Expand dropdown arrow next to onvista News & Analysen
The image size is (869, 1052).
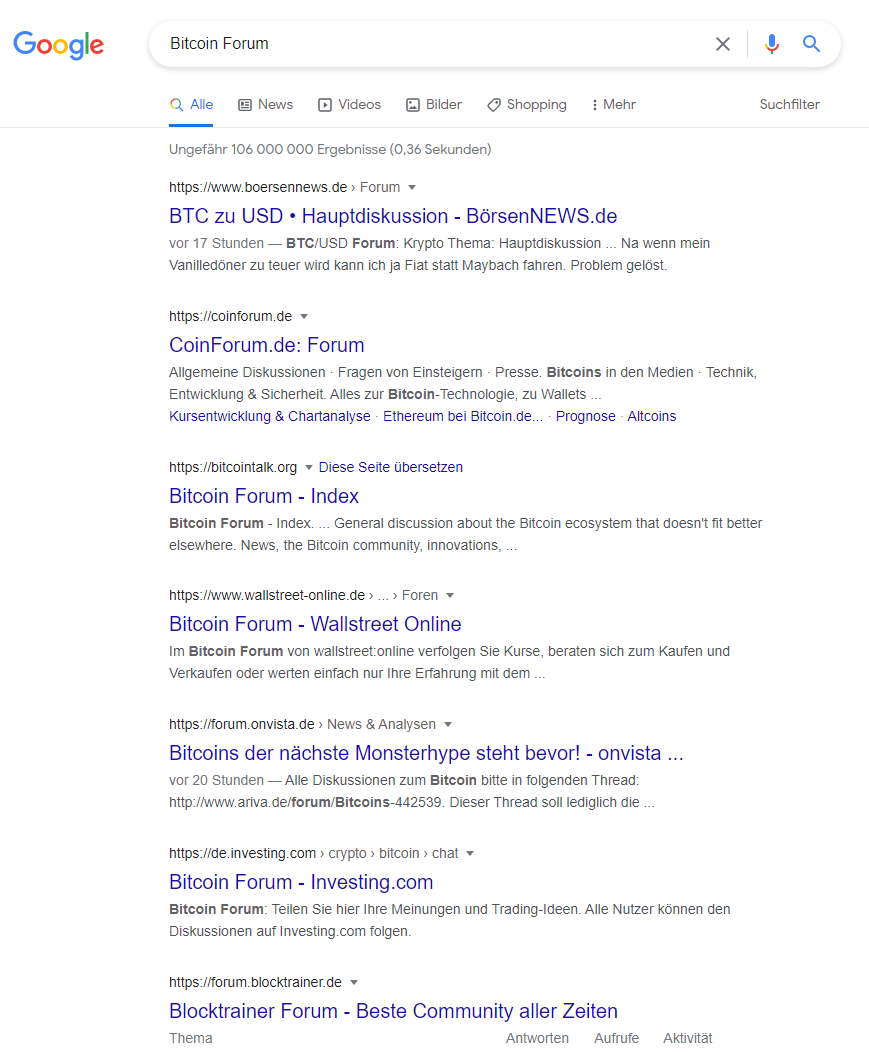coord(448,724)
